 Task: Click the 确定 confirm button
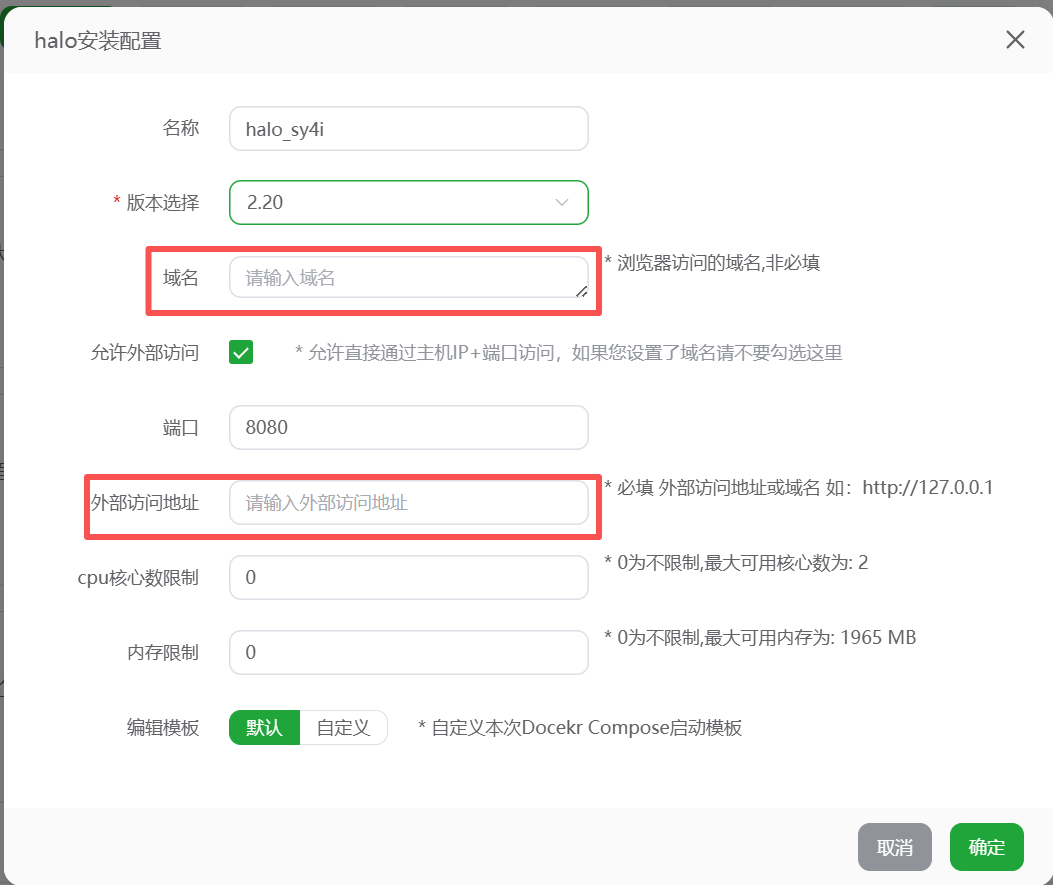[x=986, y=847]
